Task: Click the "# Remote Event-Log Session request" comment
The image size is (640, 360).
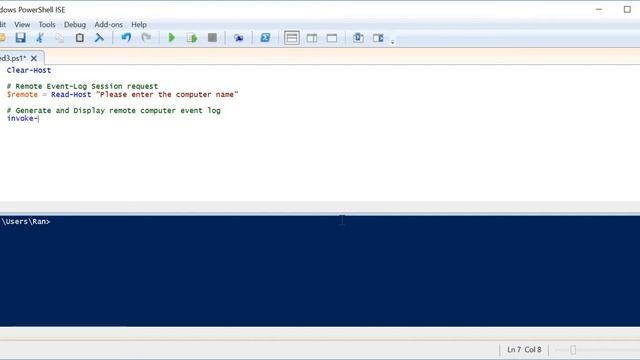Action: tap(82, 86)
